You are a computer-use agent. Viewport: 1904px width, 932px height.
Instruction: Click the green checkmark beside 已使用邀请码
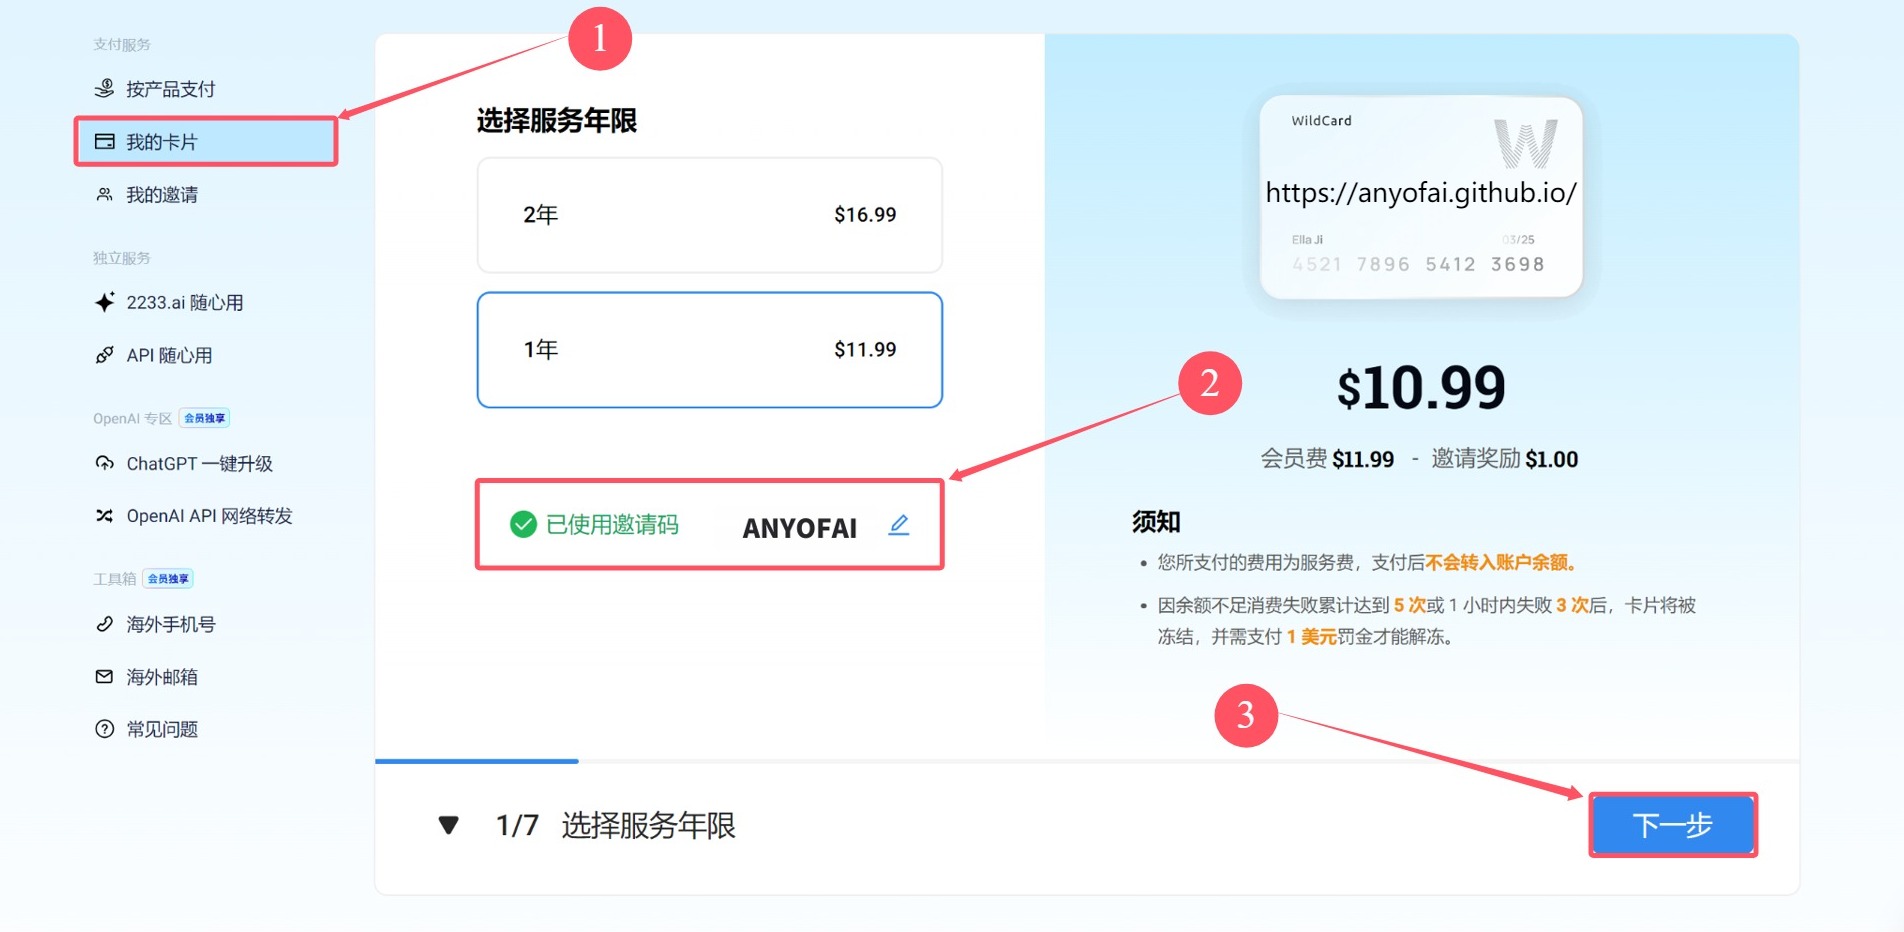(523, 524)
